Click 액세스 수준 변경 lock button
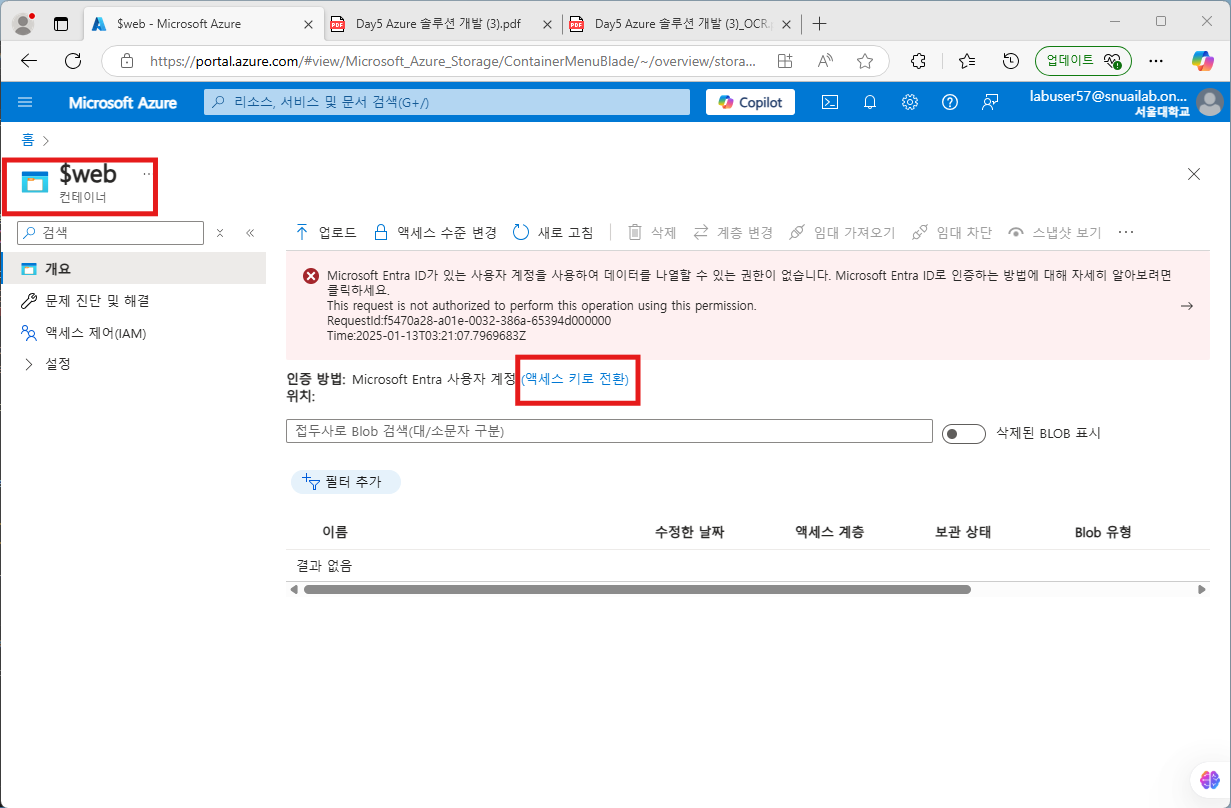 (x=435, y=232)
